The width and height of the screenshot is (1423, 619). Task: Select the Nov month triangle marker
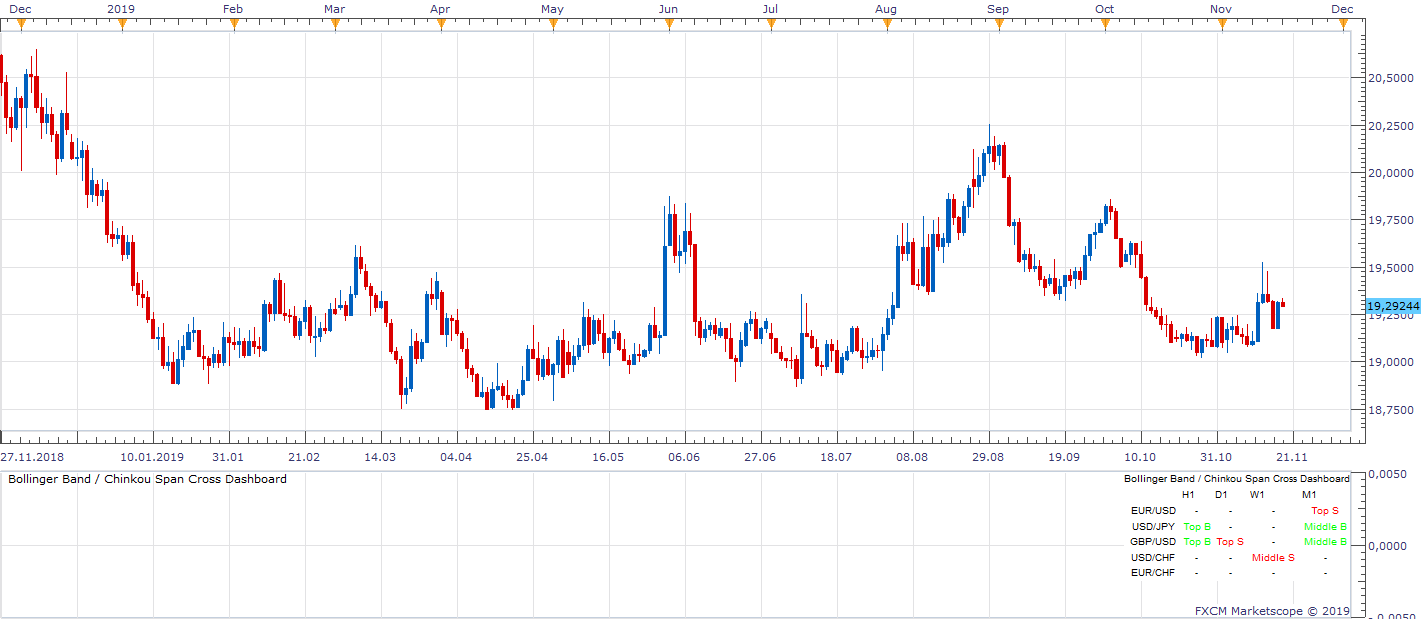[x=1220, y=25]
